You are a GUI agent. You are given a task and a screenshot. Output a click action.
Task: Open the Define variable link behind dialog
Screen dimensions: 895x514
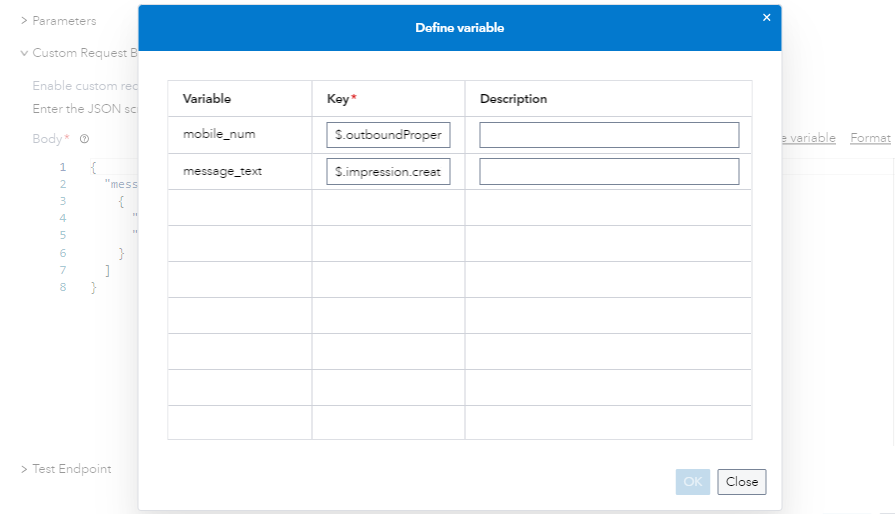809,137
